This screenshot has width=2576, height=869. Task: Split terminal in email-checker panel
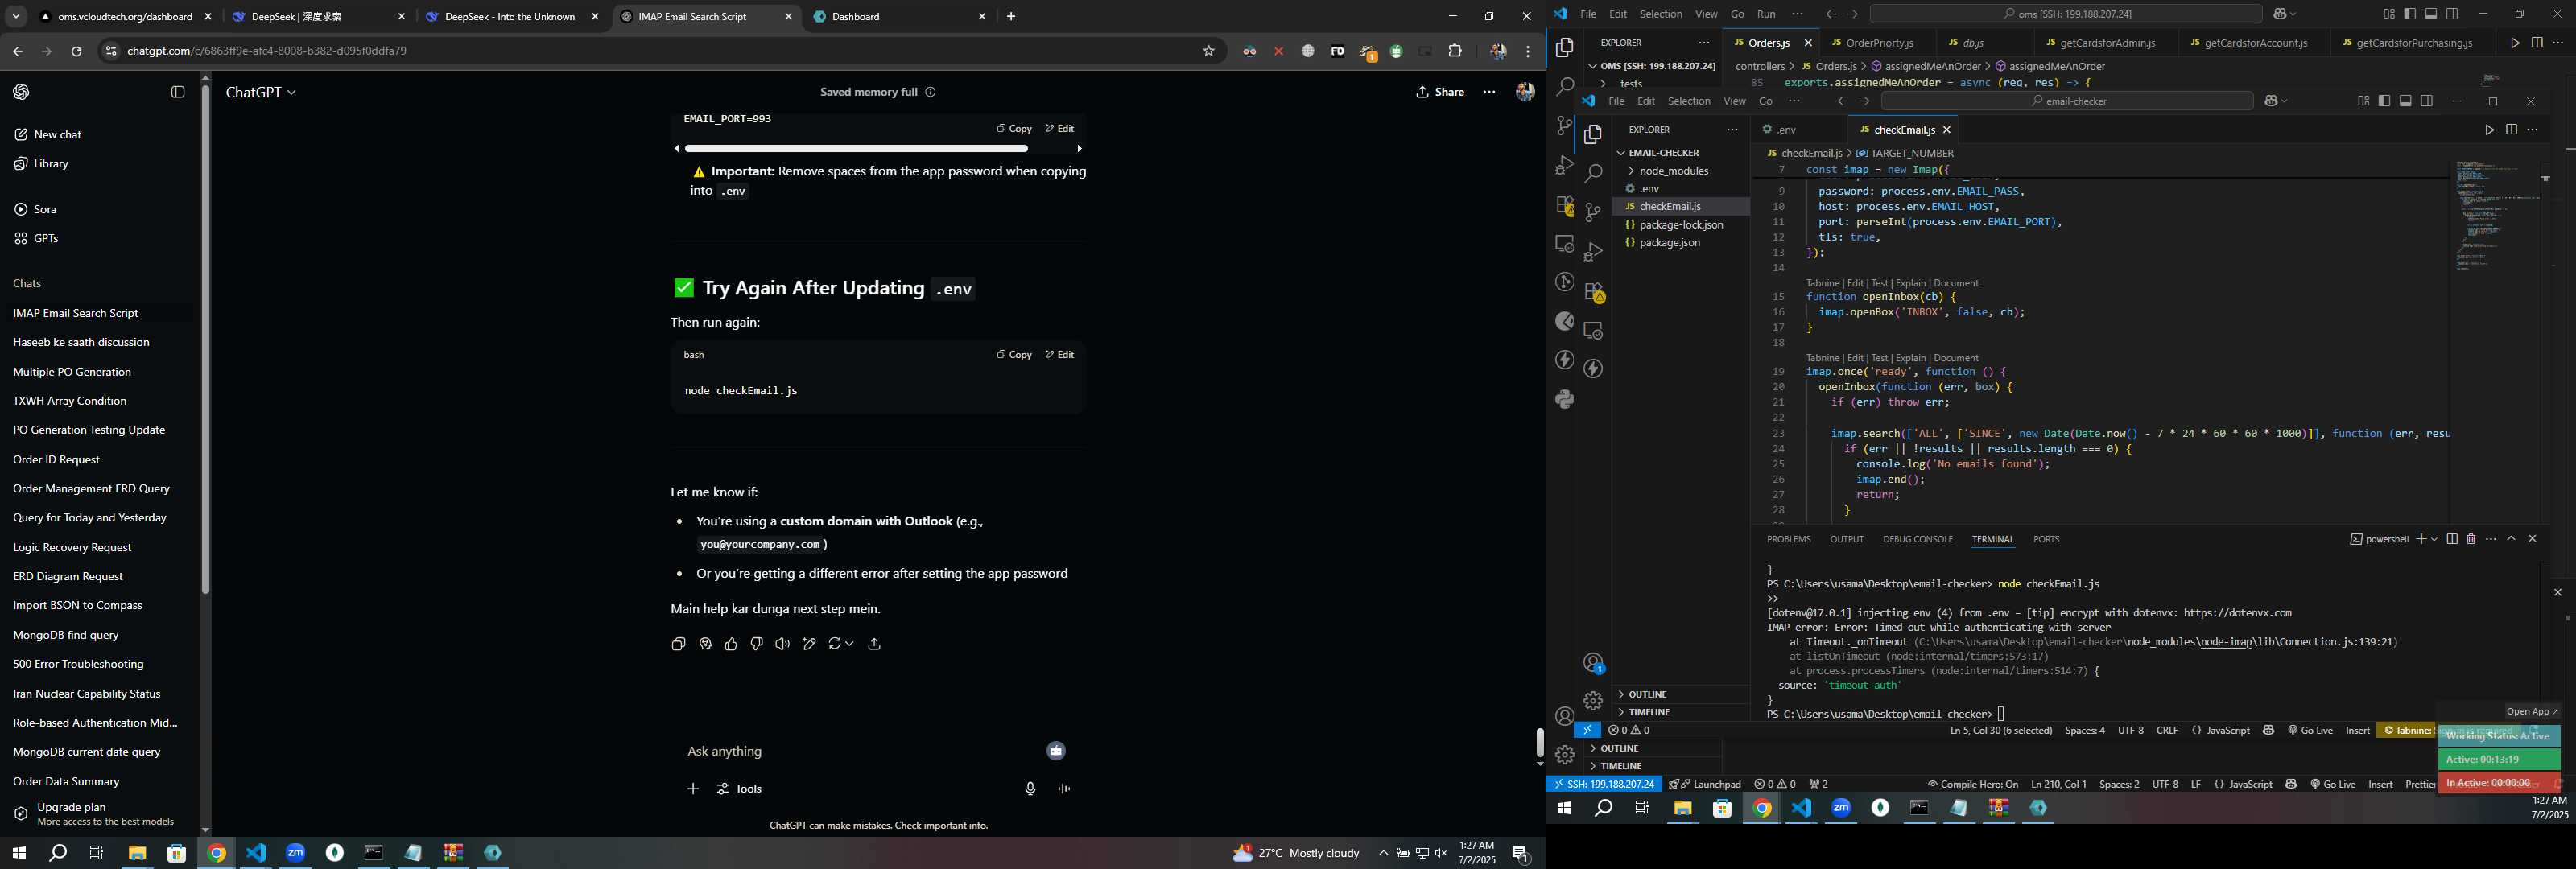[x=2452, y=539]
